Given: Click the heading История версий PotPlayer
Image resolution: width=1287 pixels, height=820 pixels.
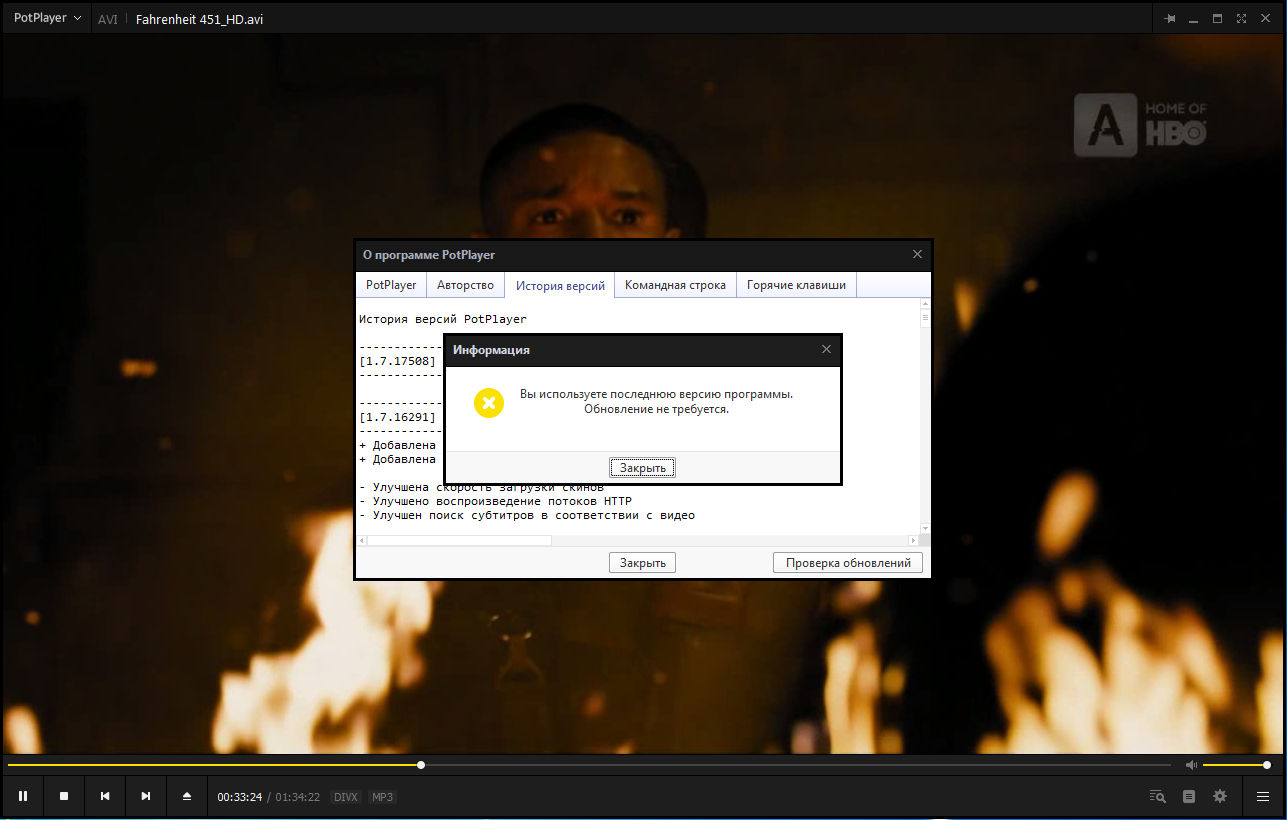Looking at the screenshot, I should [x=443, y=319].
